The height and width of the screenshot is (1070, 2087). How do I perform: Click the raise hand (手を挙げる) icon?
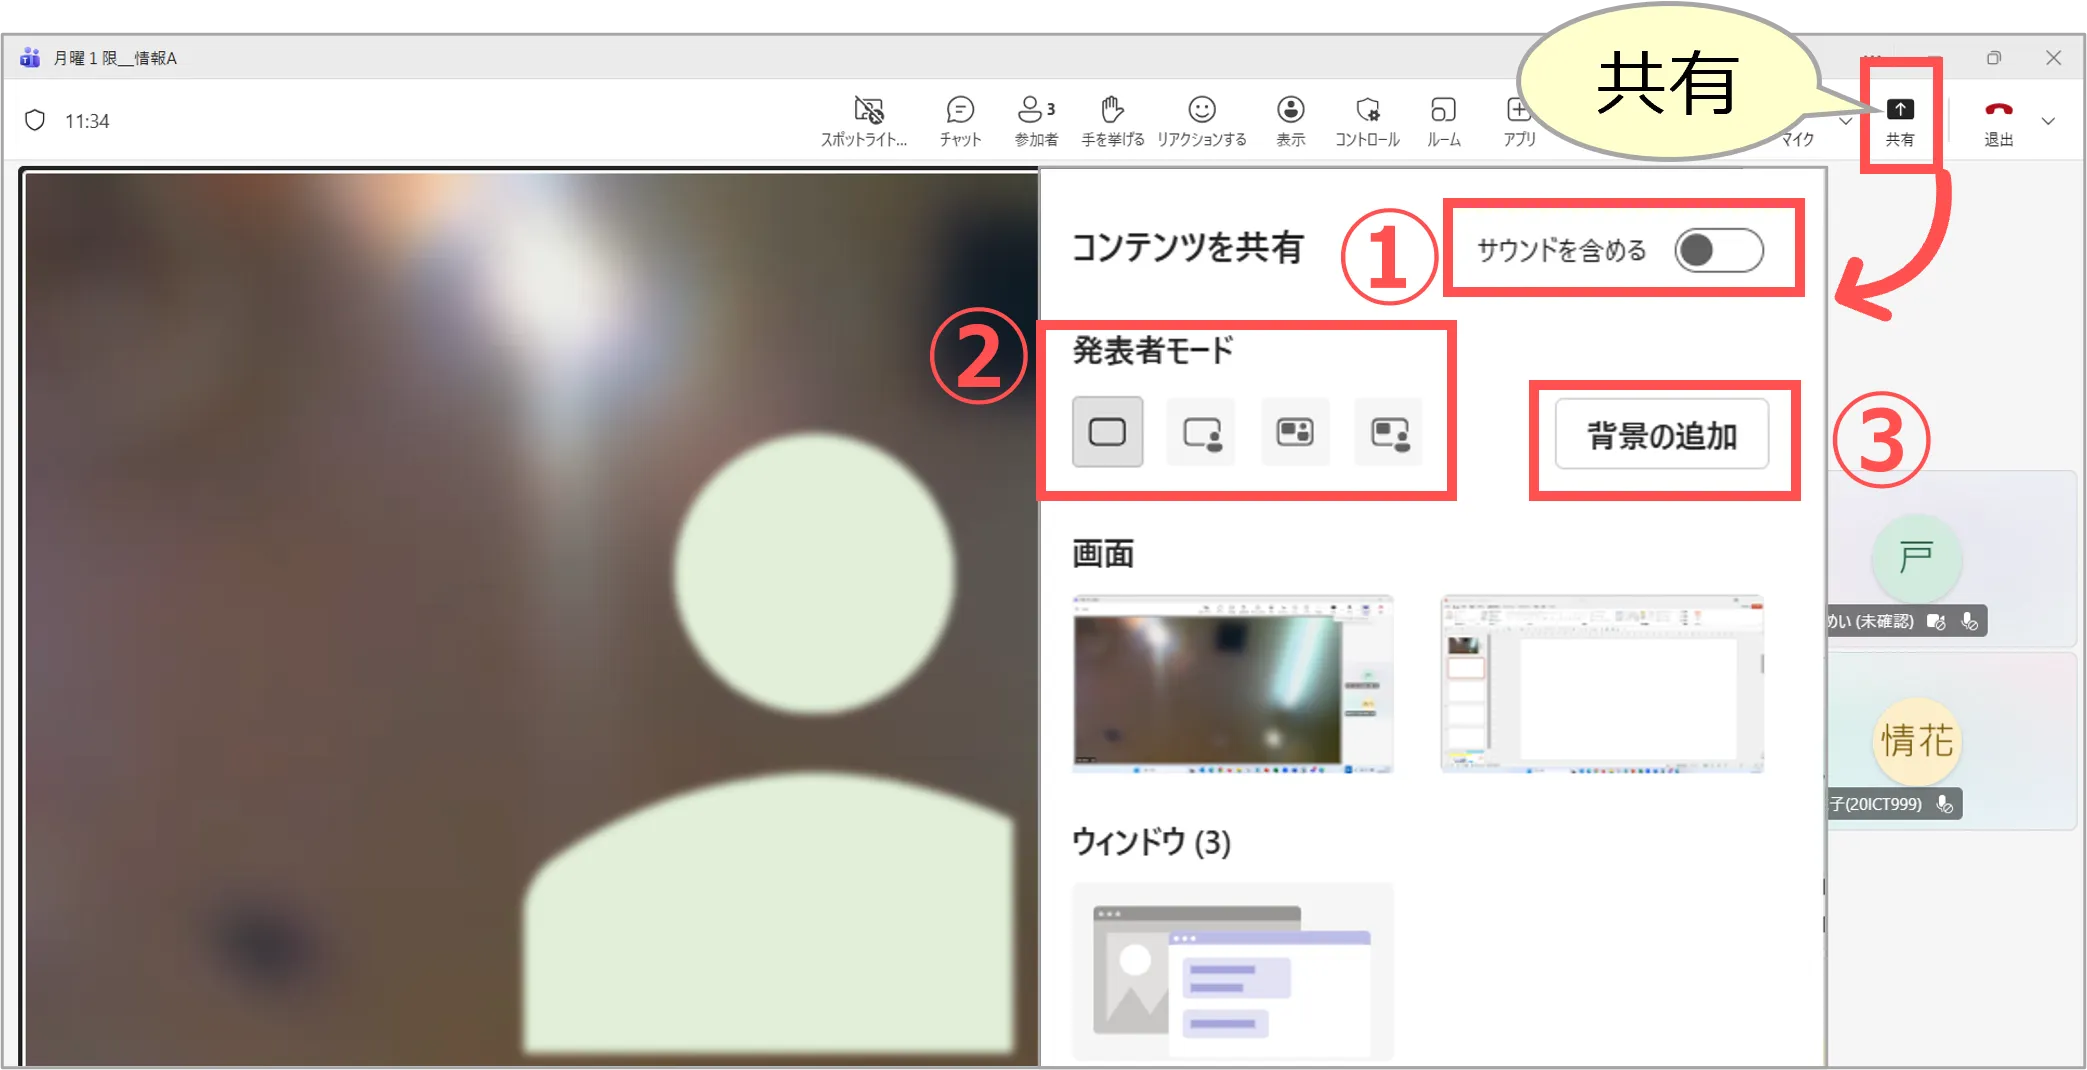coord(1112,120)
